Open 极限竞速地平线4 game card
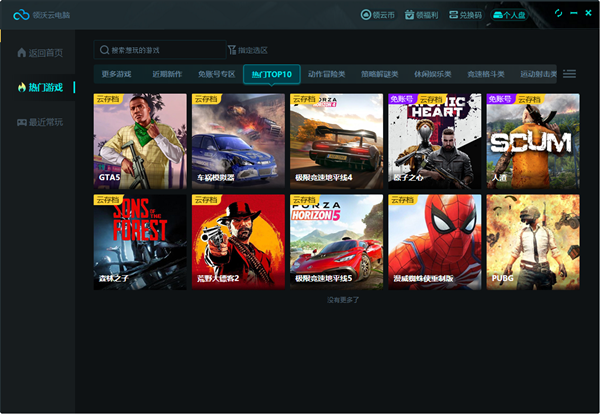Image resolution: width=600 pixels, height=414 pixels. pos(336,141)
